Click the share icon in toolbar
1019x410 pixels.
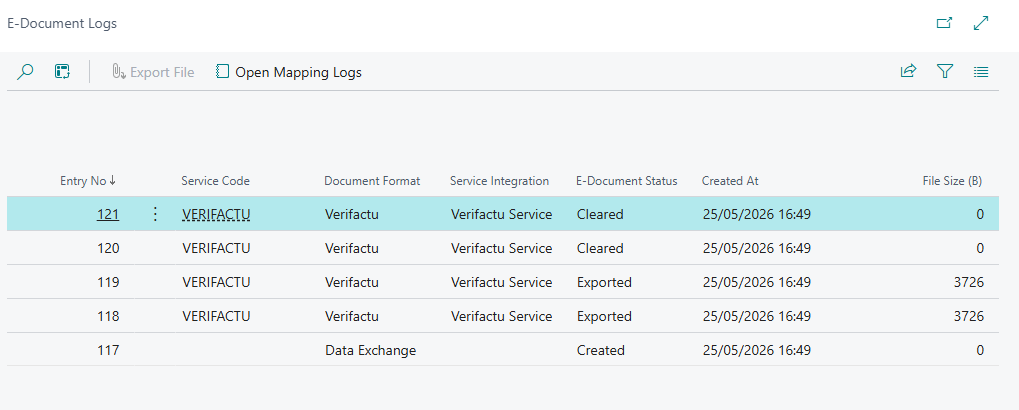pyautogui.click(x=908, y=71)
